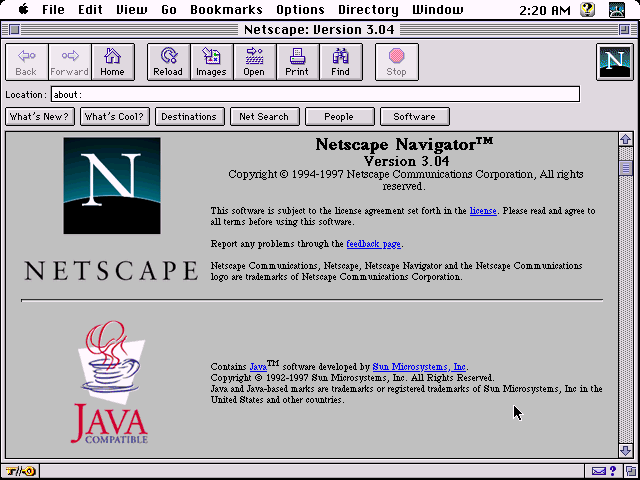Image resolution: width=640 pixels, height=480 pixels.
Task: Click the Software directory button
Action: 415,117
